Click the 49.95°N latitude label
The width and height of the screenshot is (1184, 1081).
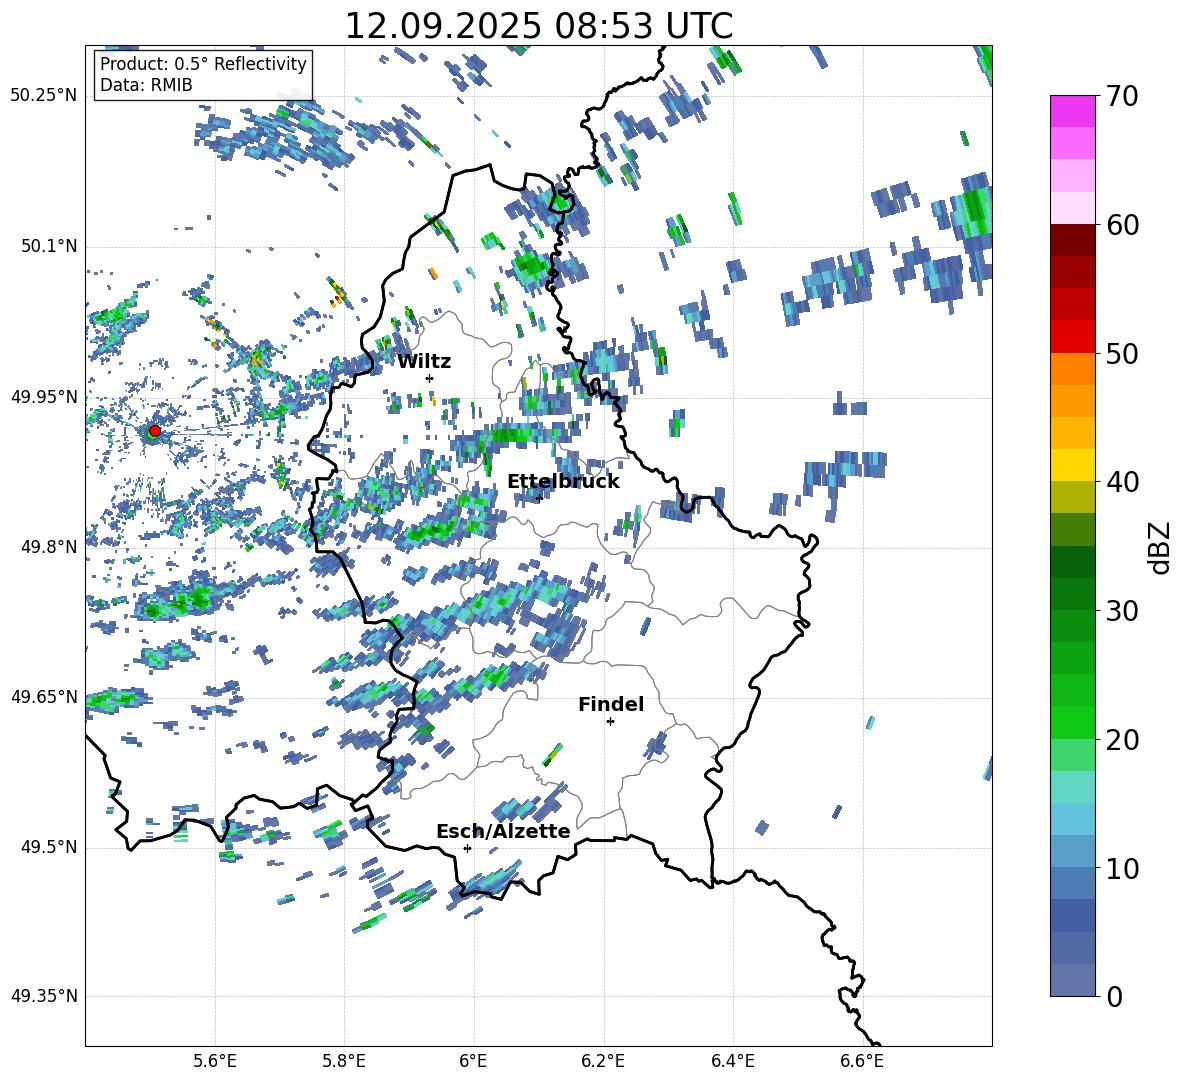pos(44,397)
